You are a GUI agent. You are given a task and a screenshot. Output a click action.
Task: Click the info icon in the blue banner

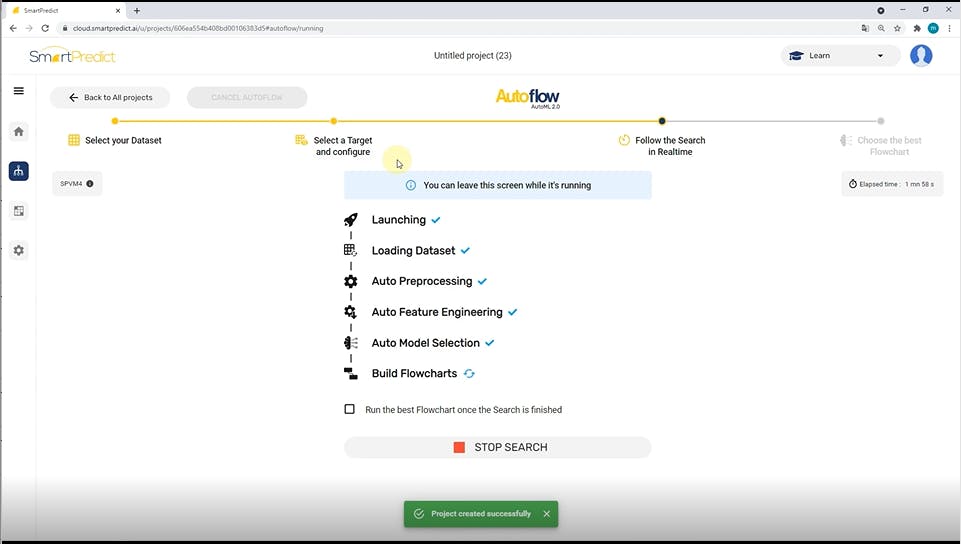pos(411,185)
